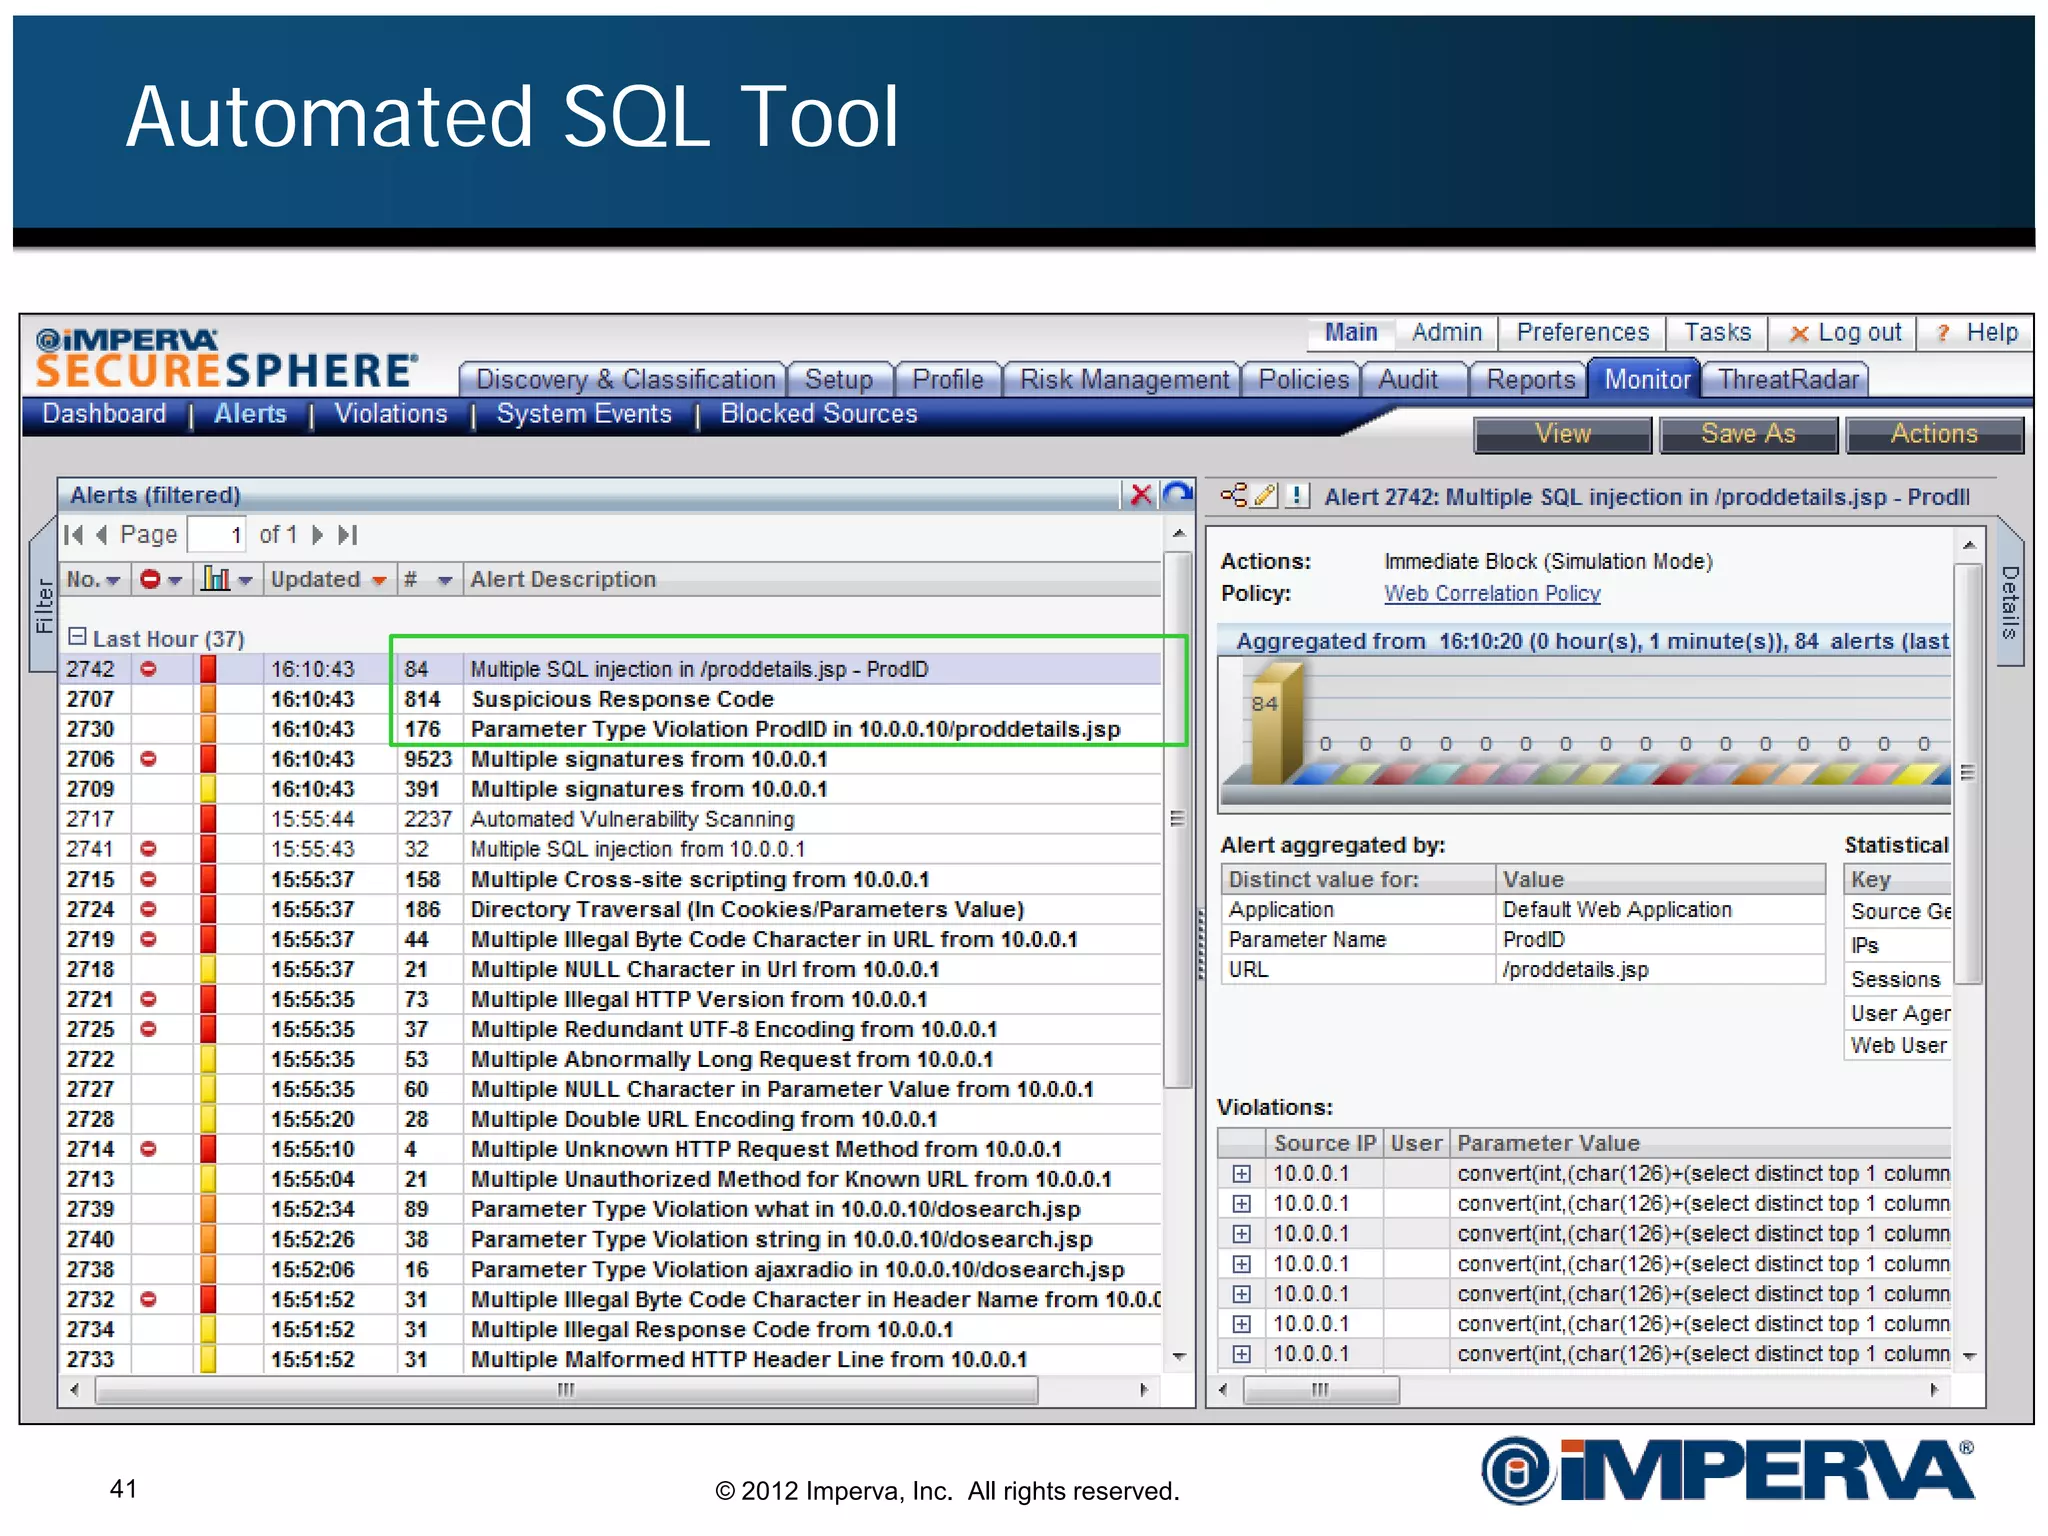Click blocked icon on alert 2742 row
The image size is (2048, 1536).
pos(148,669)
